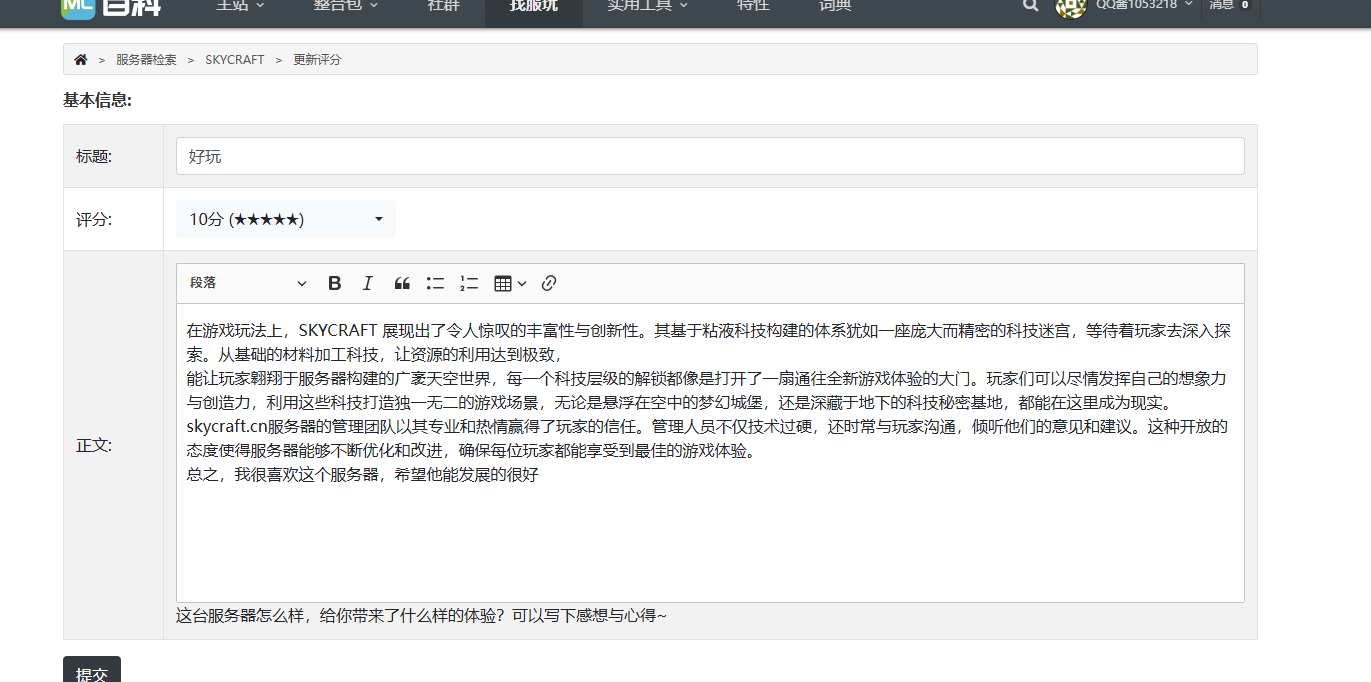Open the QQ酱1053218 account dropdown
This screenshot has height=682, width=1371.
[x=1144, y=5]
